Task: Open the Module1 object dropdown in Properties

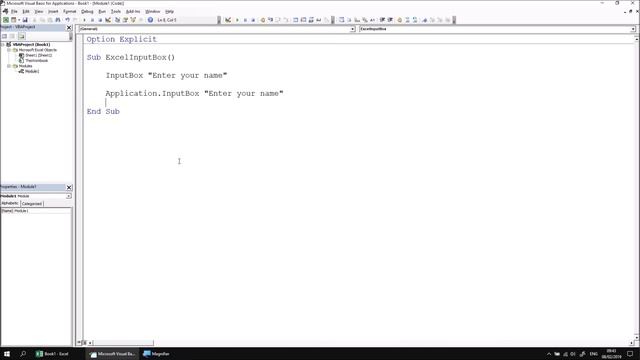Action: click(69, 196)
